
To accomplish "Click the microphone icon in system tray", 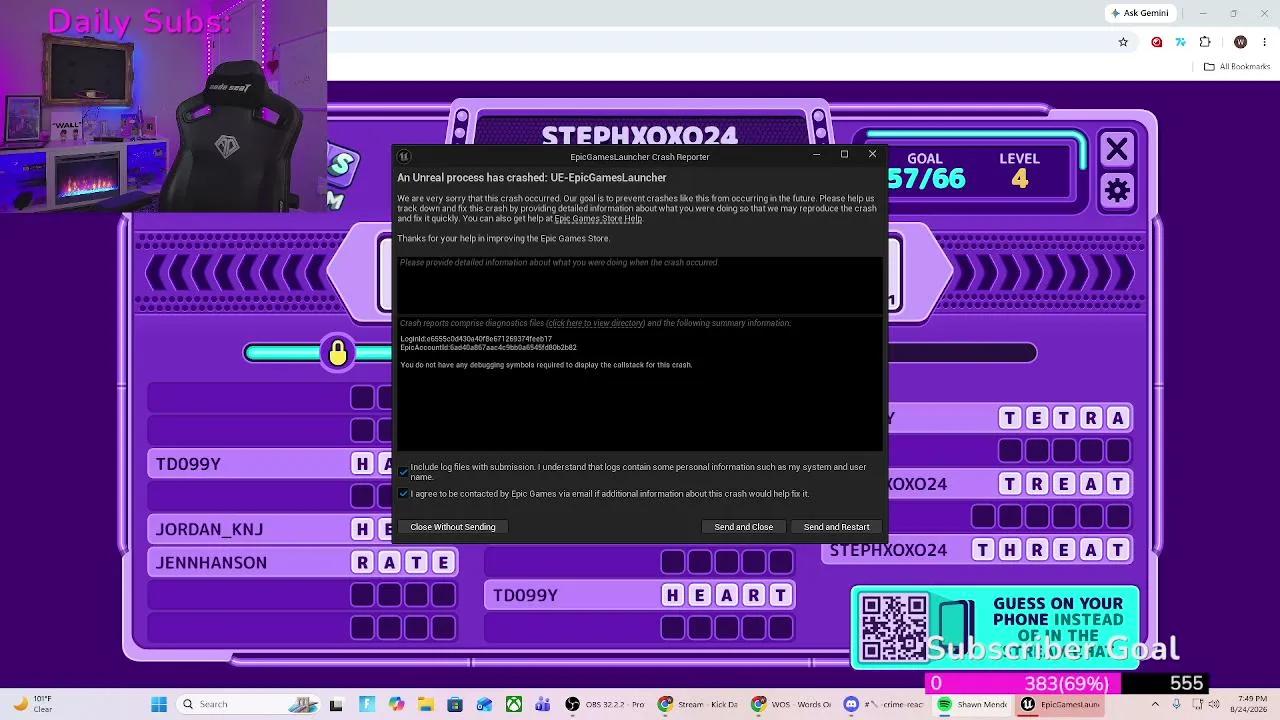I will click(1176, 704).
